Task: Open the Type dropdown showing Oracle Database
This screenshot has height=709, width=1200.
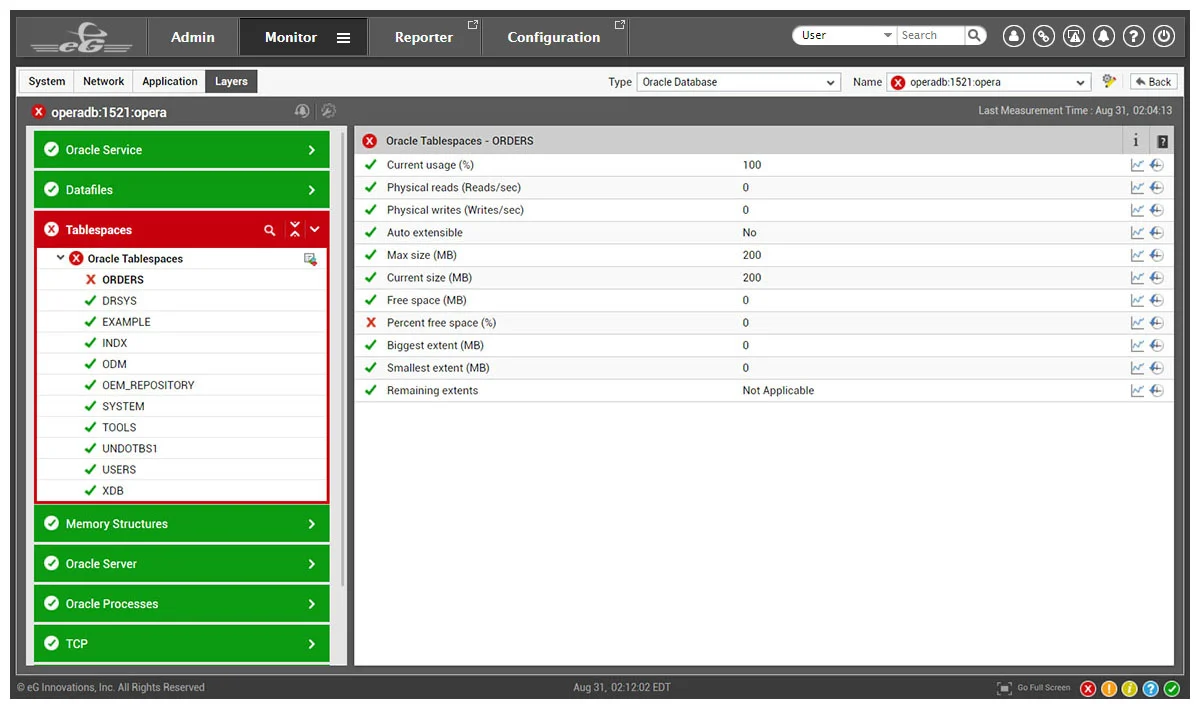Action: pyautogui.click(x=738, y=82)
